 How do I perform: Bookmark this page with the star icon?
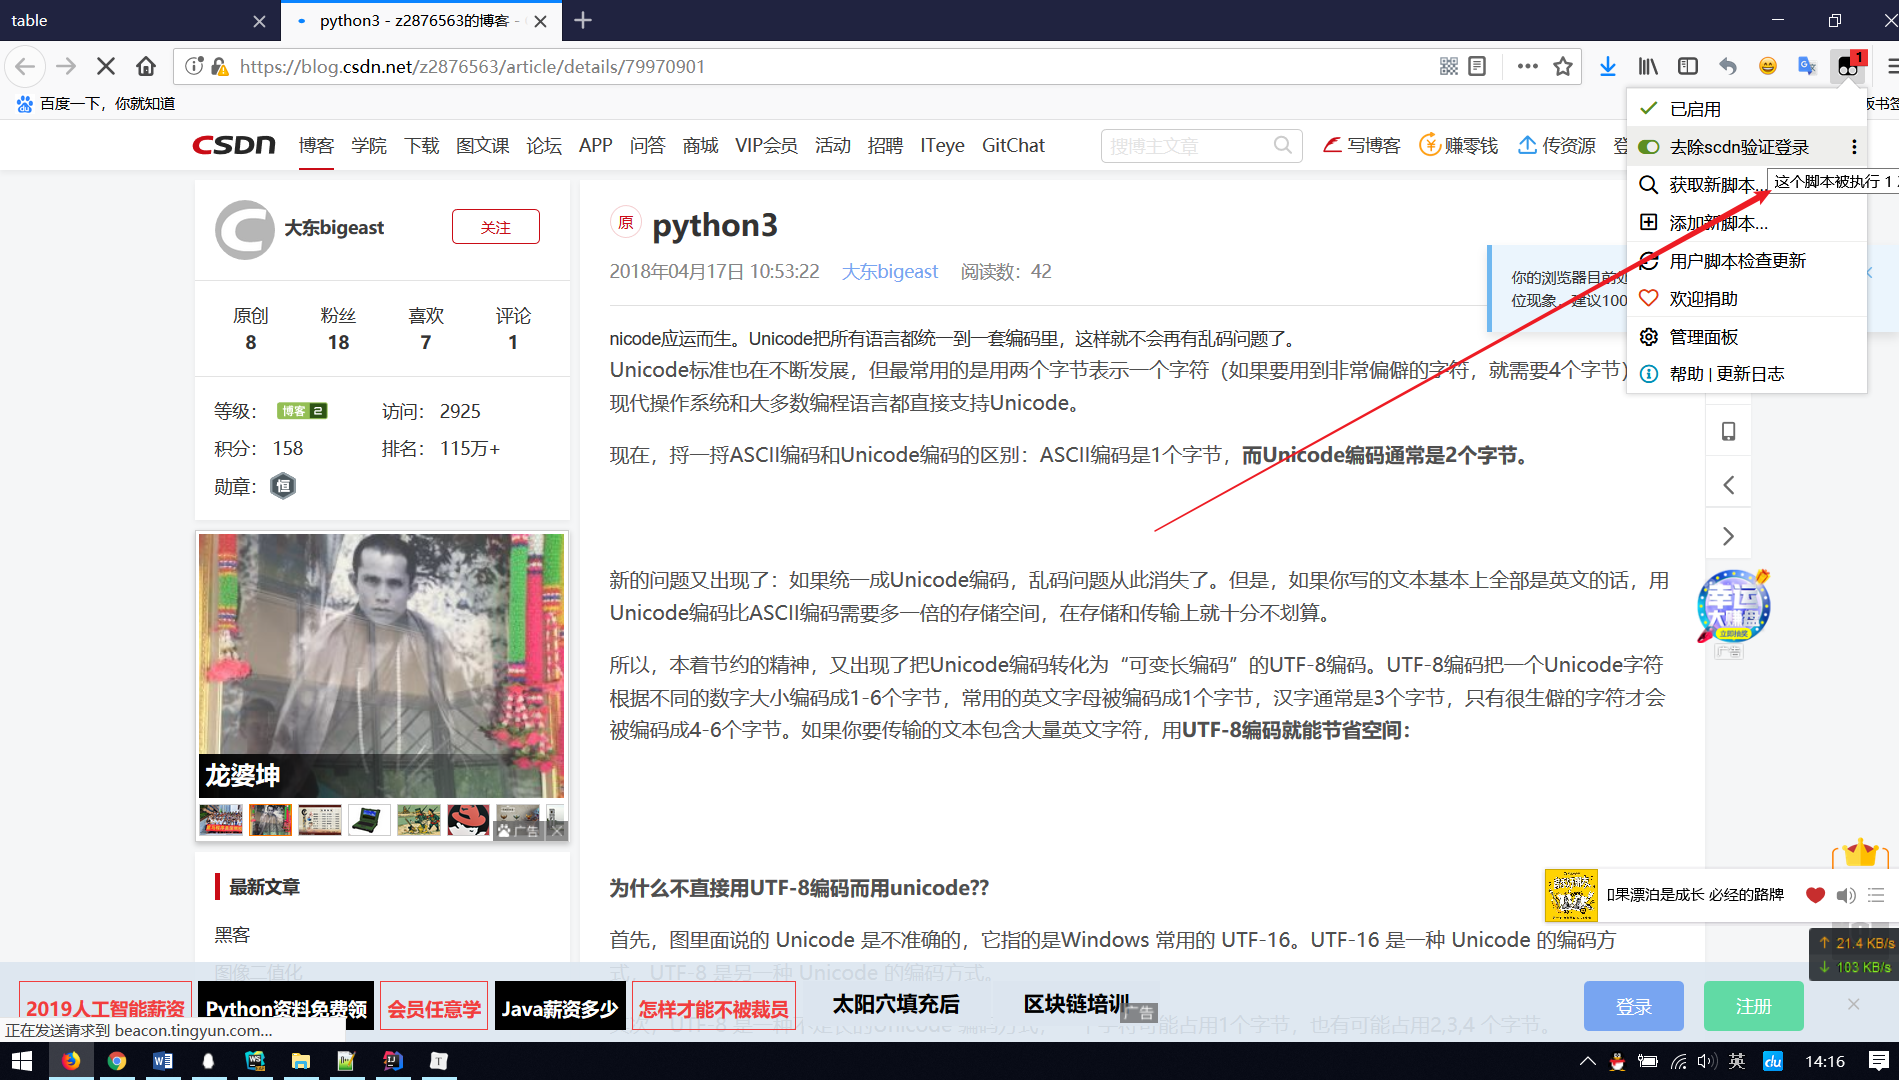1563,66
